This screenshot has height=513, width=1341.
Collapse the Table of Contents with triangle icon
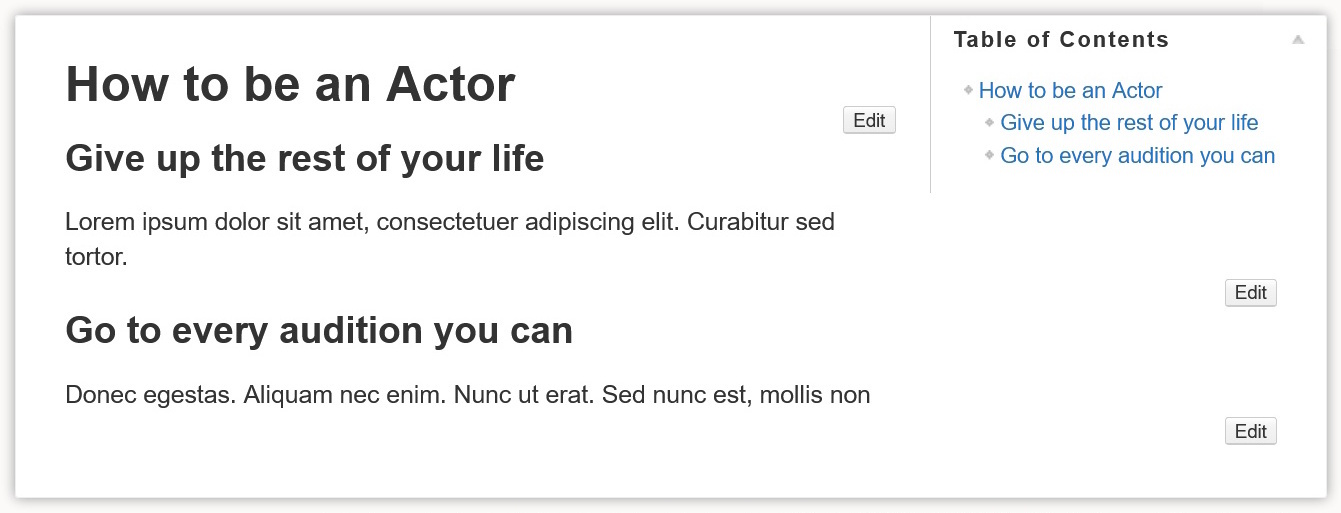[x=1298, y=40]
